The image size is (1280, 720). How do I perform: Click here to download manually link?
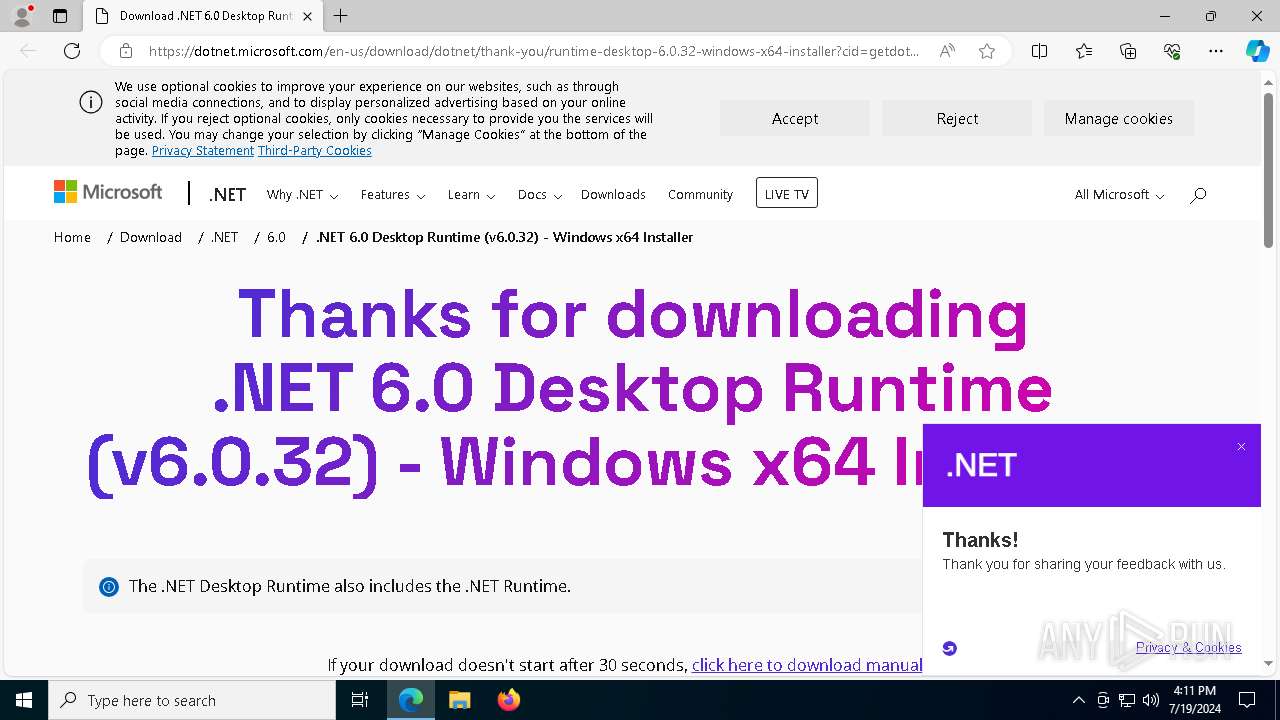[807, 665]
